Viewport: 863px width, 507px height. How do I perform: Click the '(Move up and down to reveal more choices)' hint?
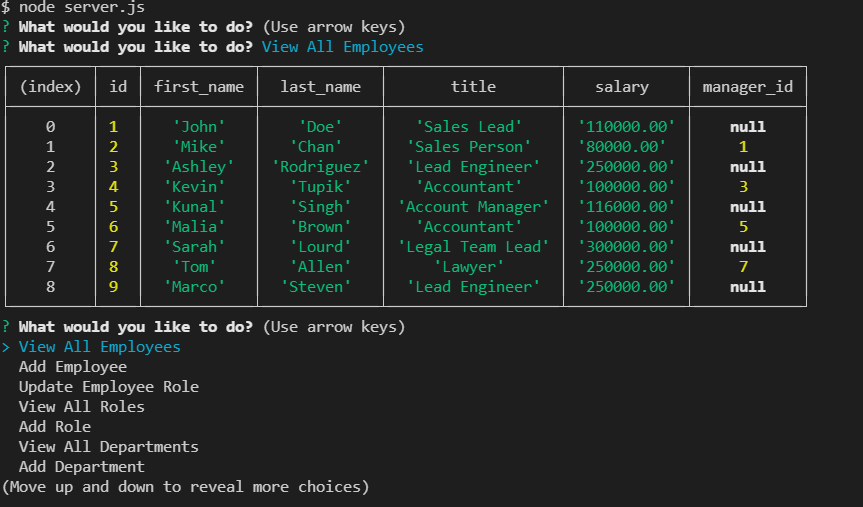click(x=185, y=487)
